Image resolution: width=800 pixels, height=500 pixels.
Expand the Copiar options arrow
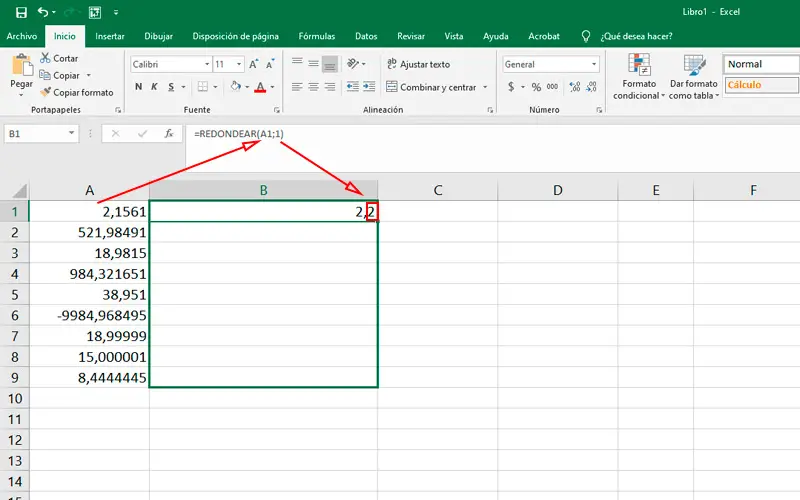[88, 76]
